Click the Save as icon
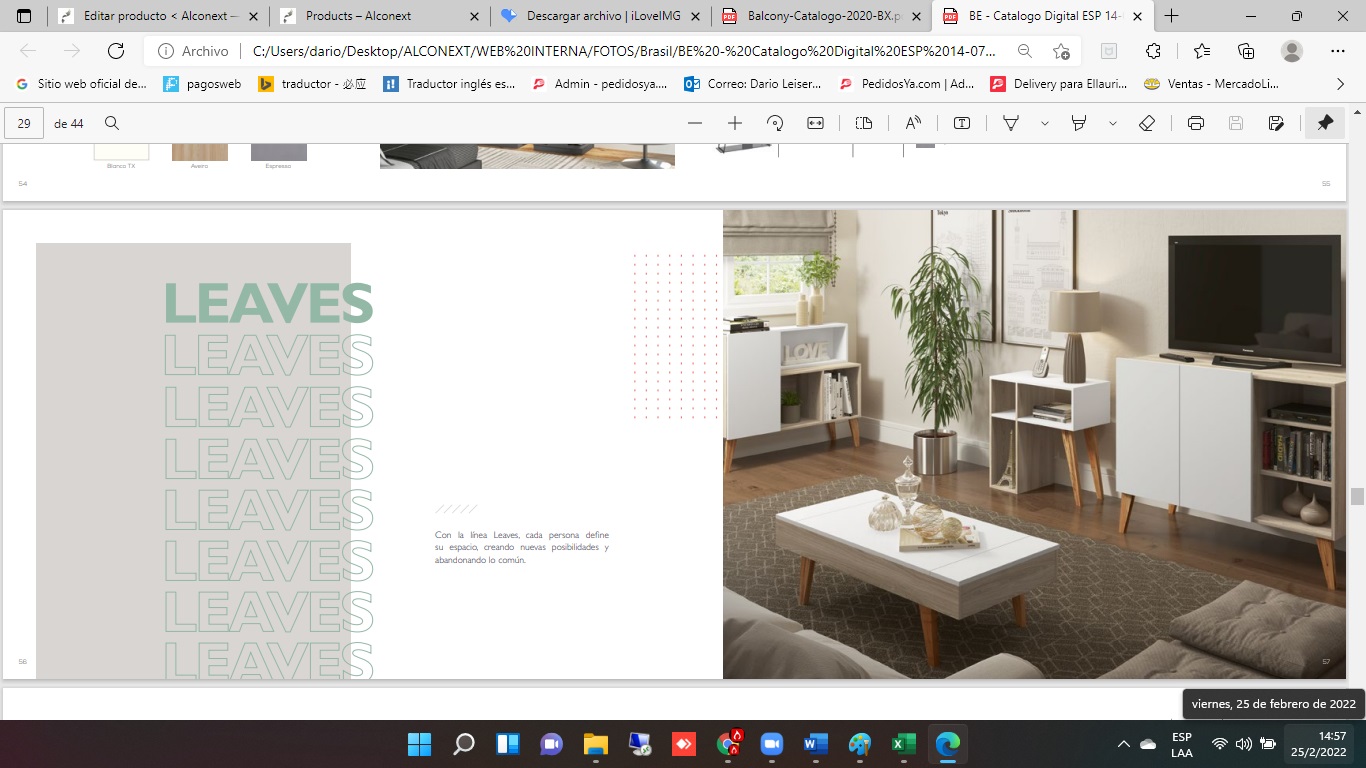1366x768 pixels. [x=1276, y=123]
